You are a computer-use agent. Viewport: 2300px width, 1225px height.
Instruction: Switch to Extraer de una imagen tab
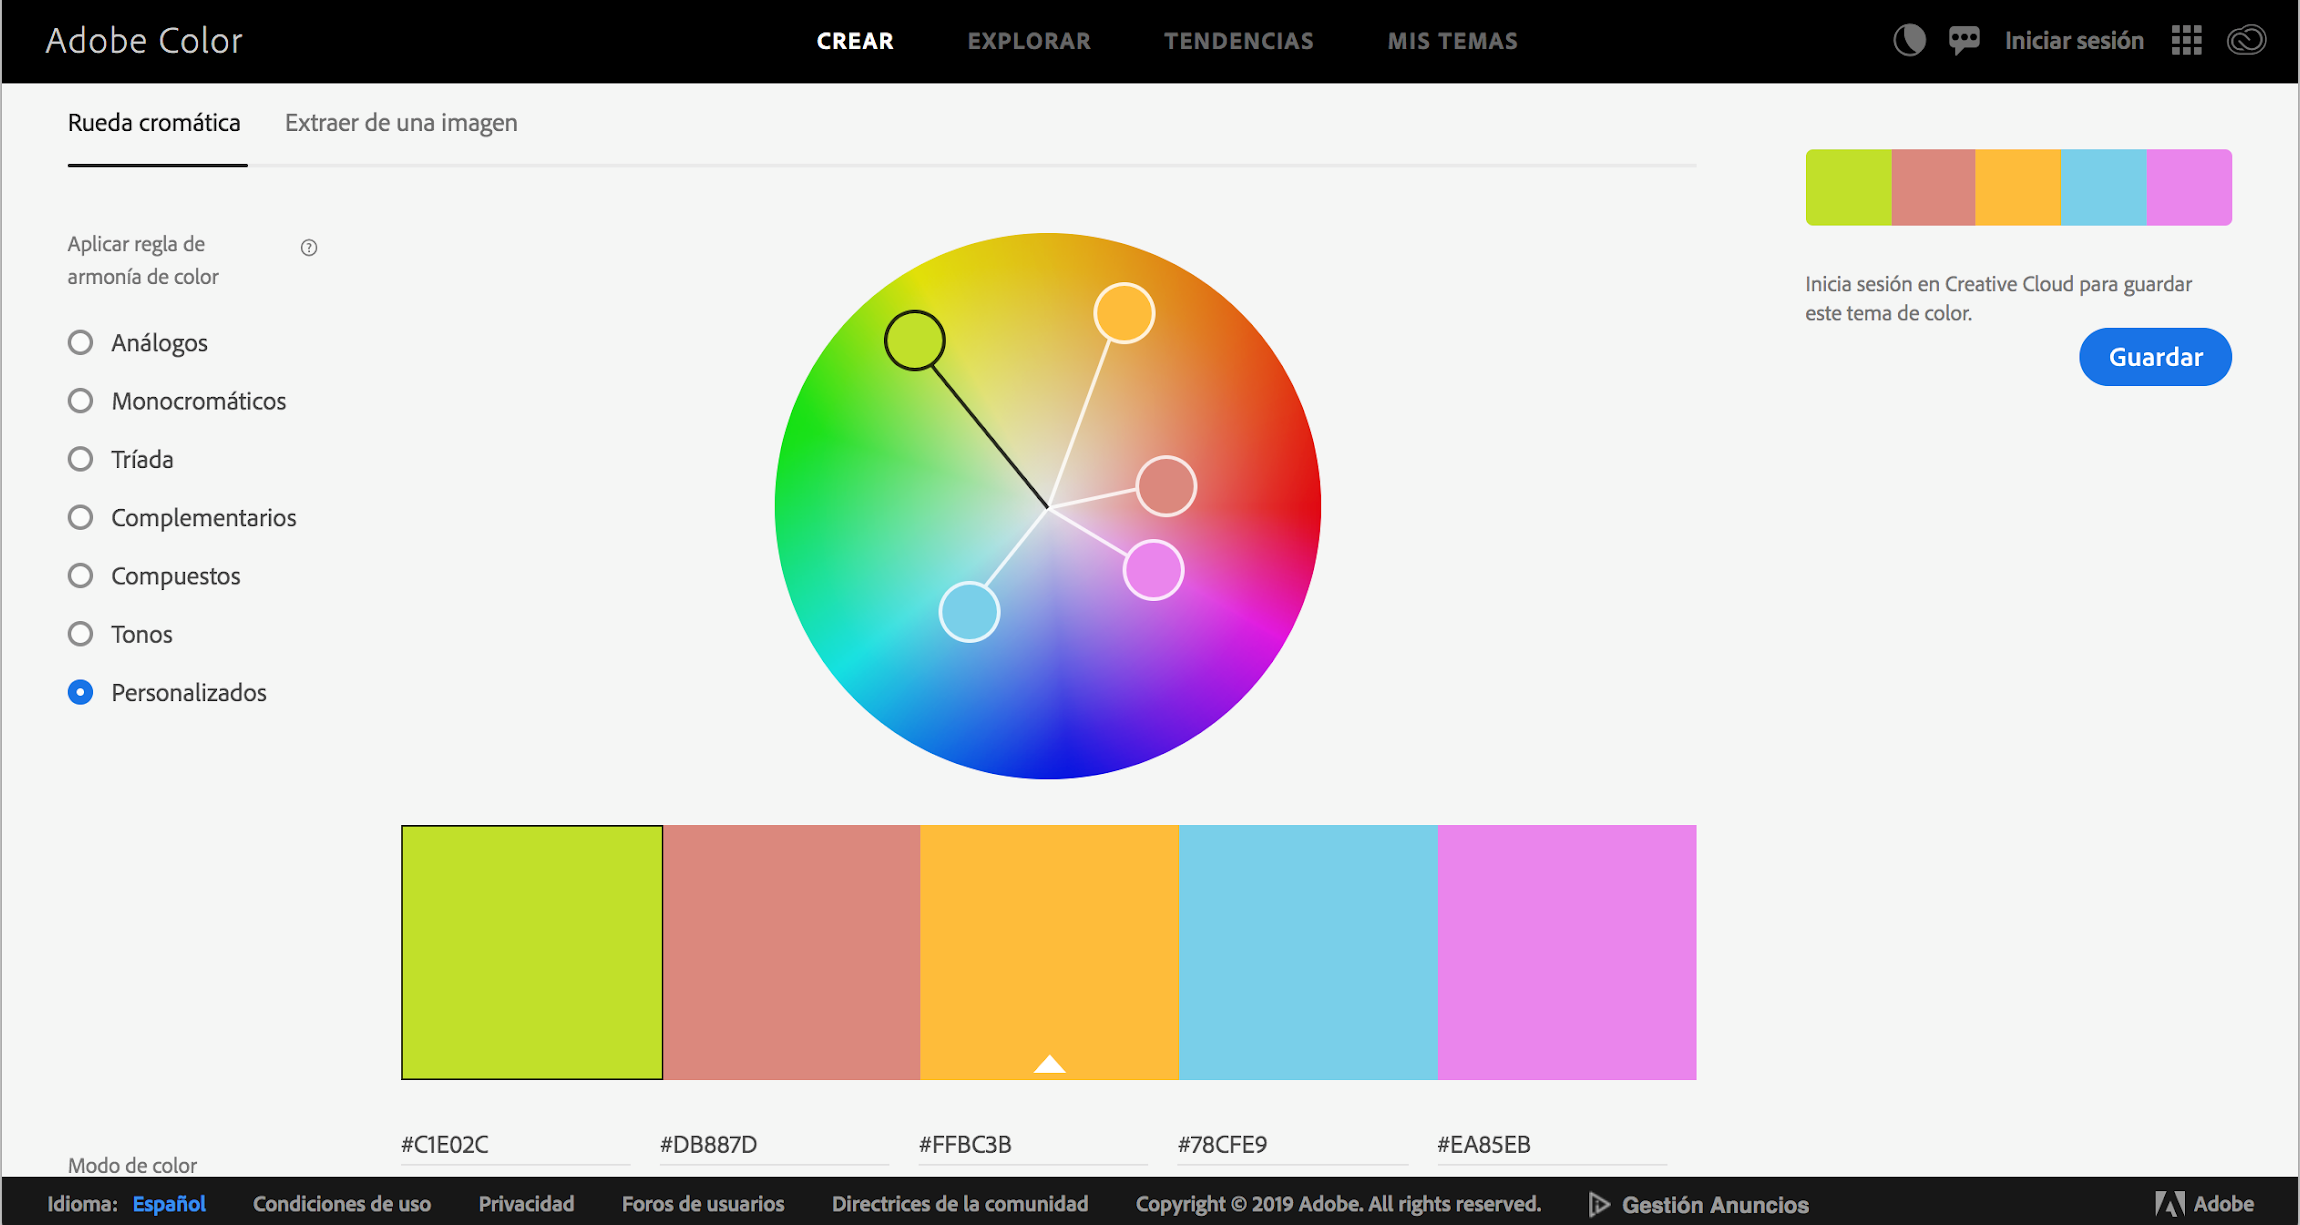[x=401, y=123]
